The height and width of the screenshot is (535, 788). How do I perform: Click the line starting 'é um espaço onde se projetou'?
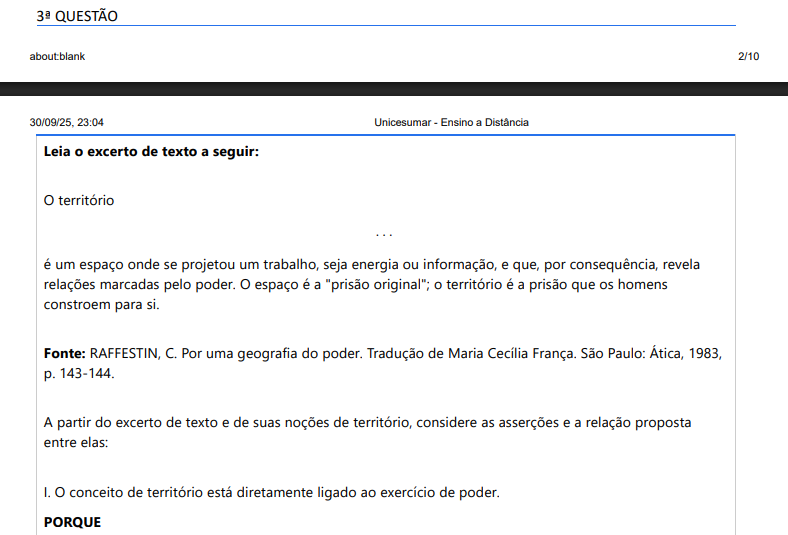coord(372,265)
